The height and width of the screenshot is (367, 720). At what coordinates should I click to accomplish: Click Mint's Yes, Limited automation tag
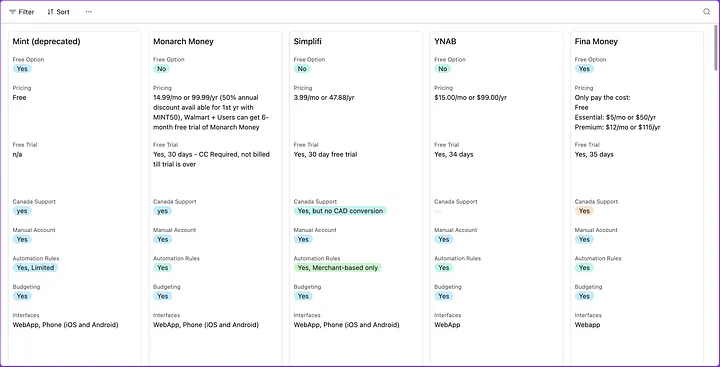click(x=35, y=268)
